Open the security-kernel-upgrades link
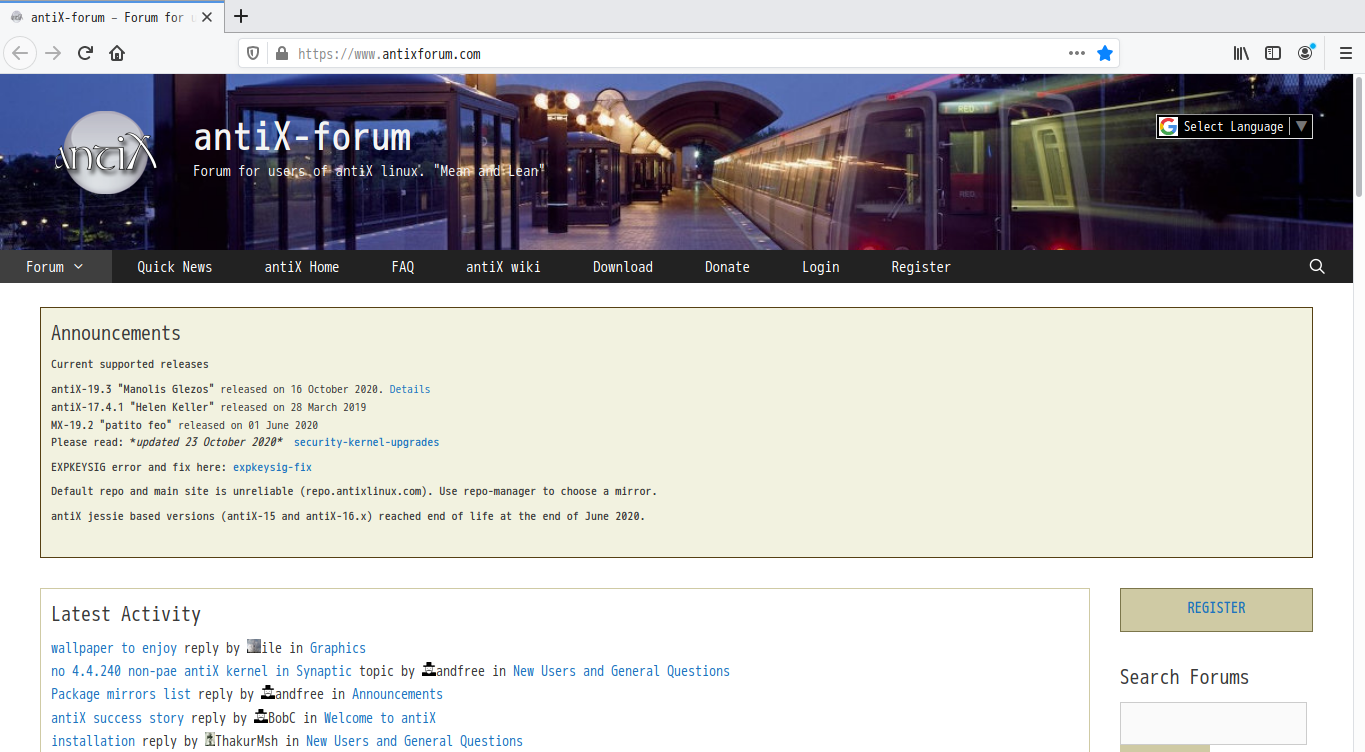This screenshot has height=752, width=1365. click(366, 442)
